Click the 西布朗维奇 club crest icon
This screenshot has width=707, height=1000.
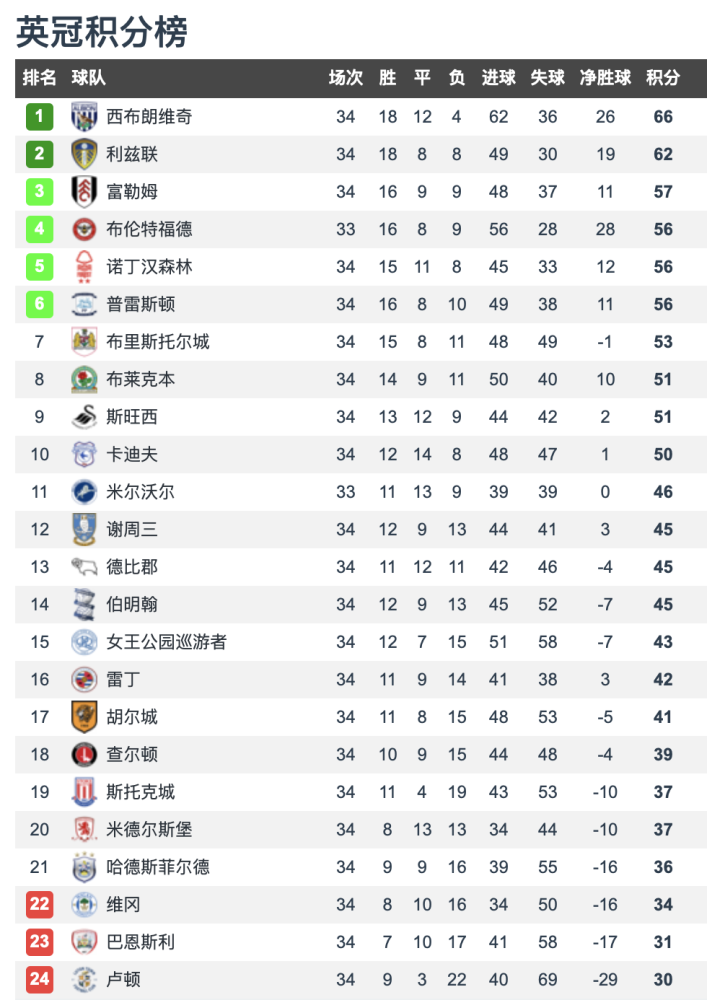pos(84,117)
